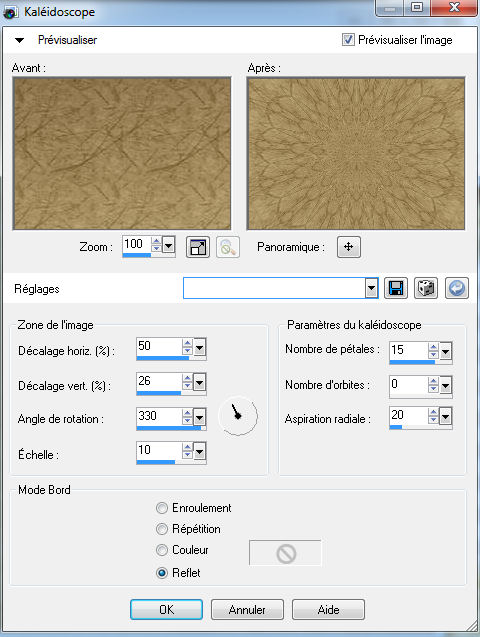Click the save preset floppy disk icon
Image resolution: width=480 pixels, height=637 pixels.
tap(396, 288)
